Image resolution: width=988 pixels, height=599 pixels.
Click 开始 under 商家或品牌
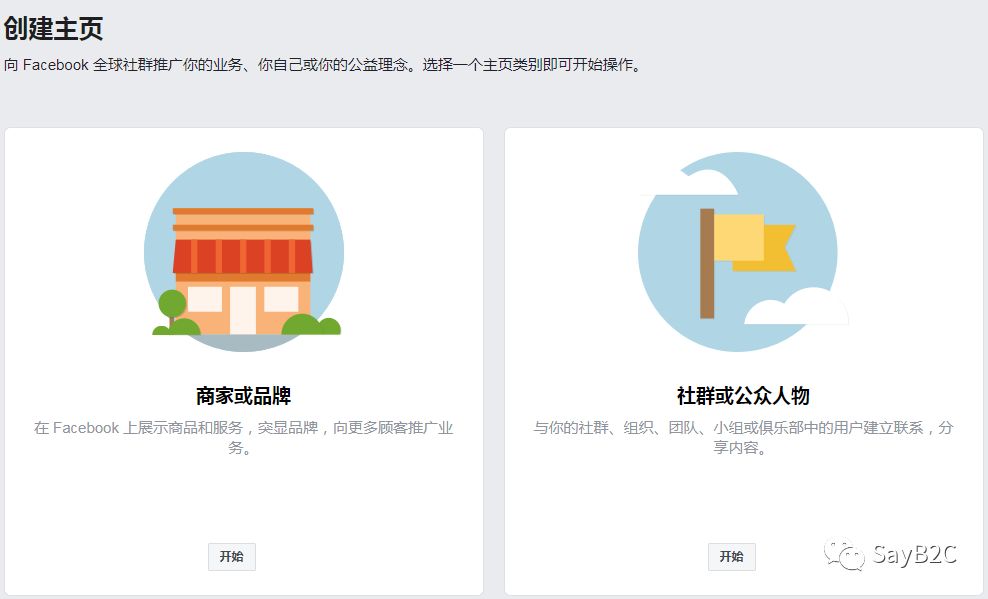[x=232, y=557]
